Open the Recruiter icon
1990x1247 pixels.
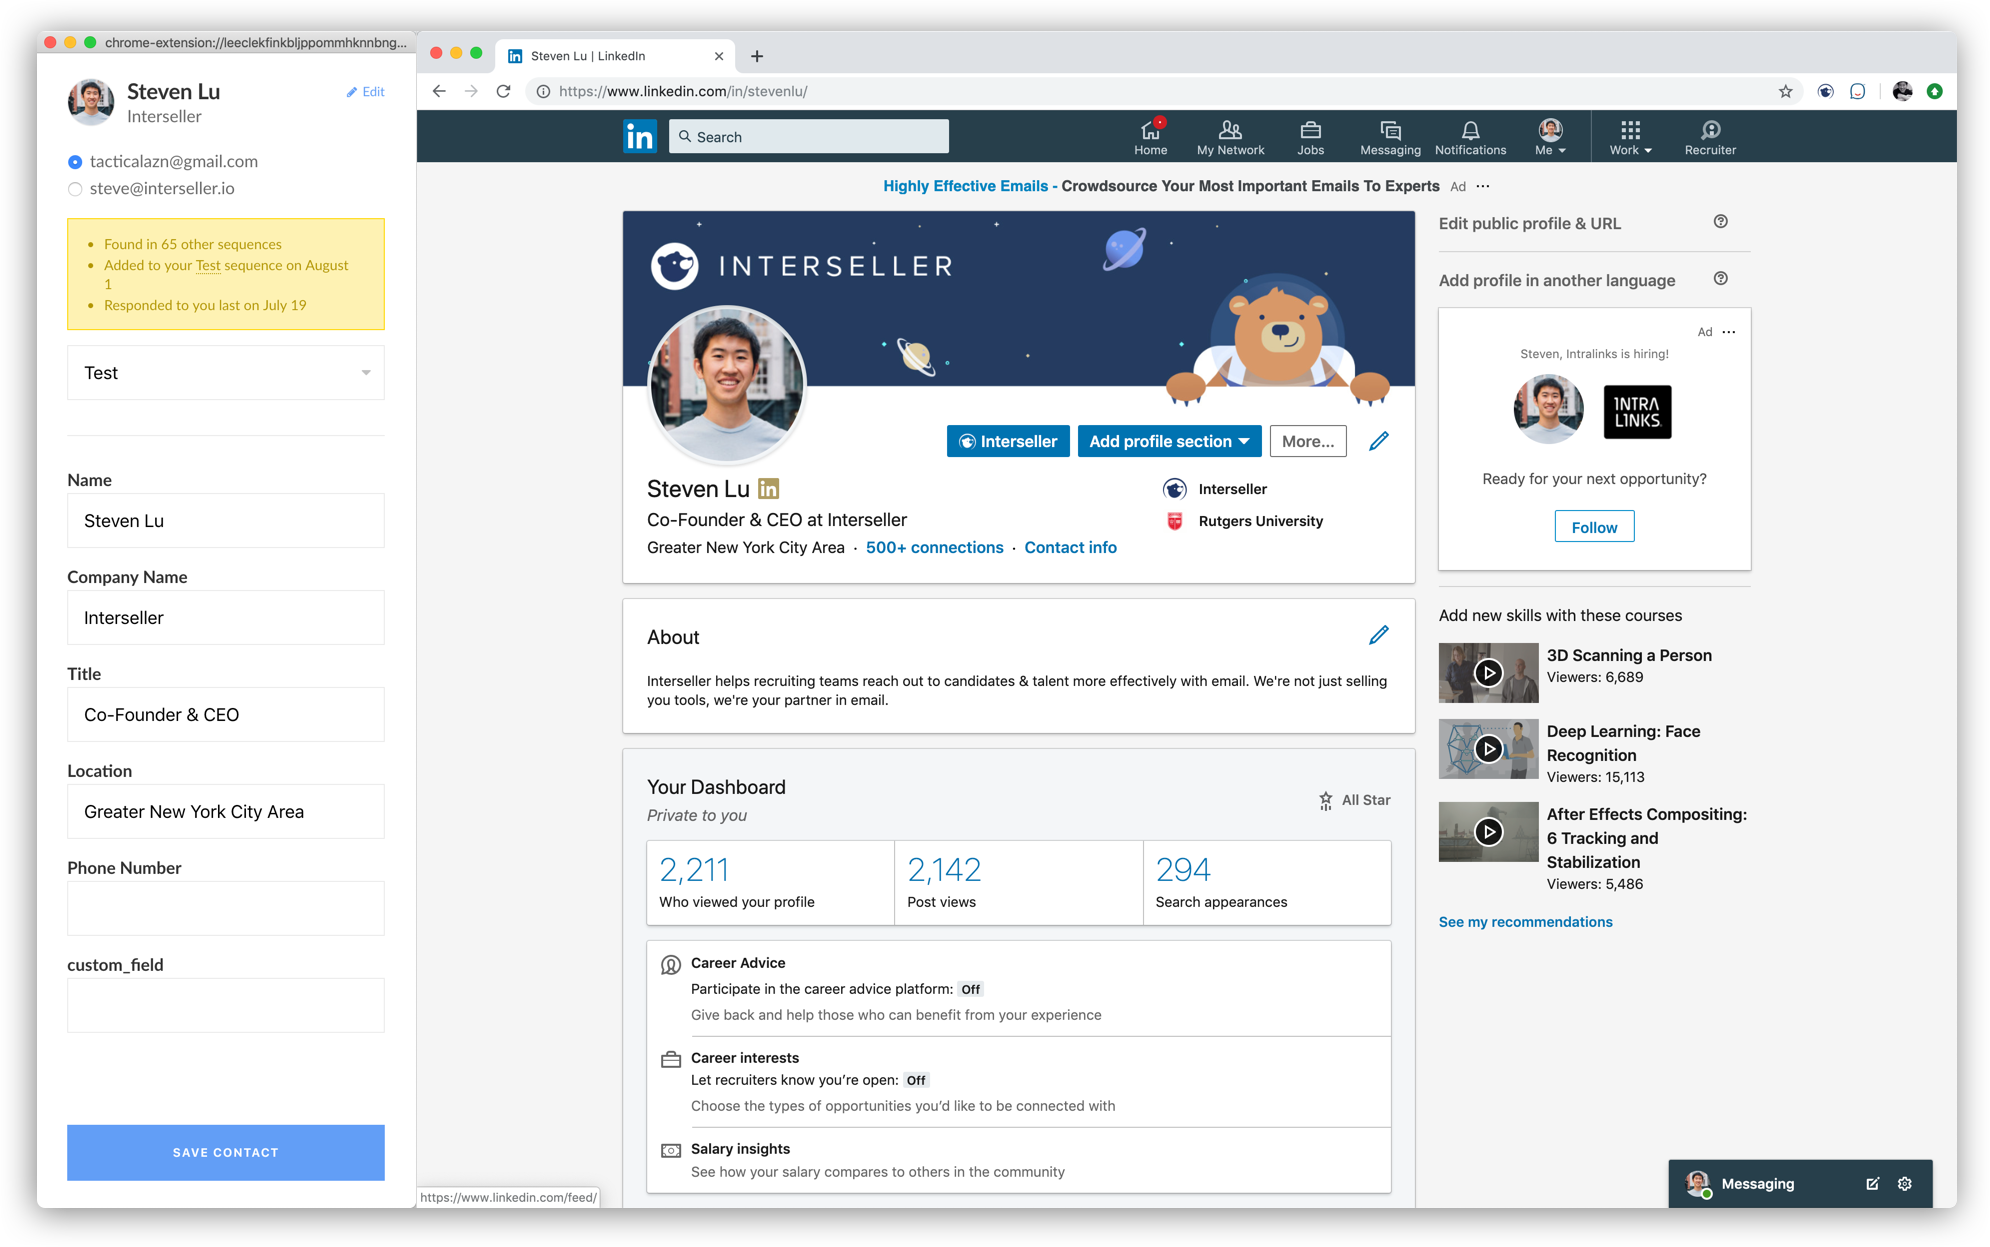[1710, 137]
